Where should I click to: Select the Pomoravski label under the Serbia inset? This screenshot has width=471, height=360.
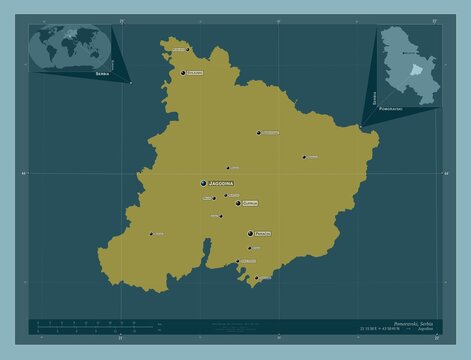(x=391, y=109)
